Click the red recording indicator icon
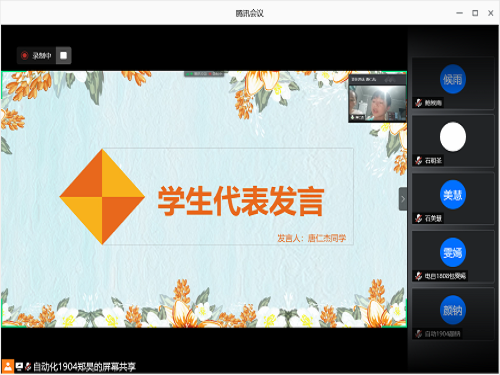This screenshot has height=375, width=500. (x=24, y=55)
